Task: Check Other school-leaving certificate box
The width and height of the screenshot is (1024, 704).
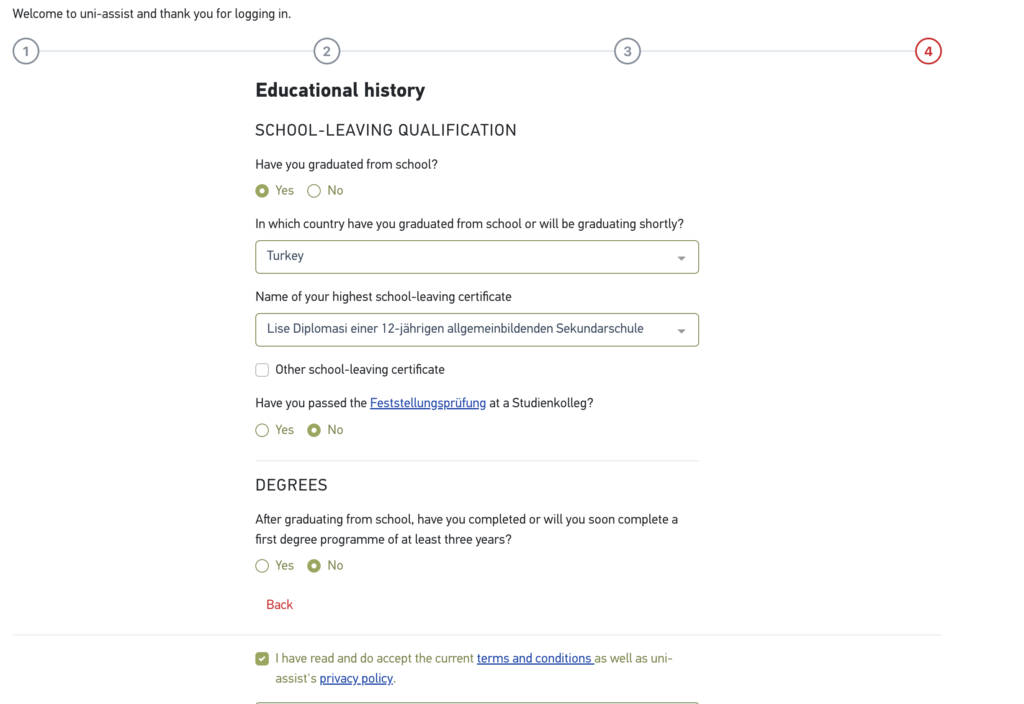Action: pyautogui.click(x=262, y=370)
